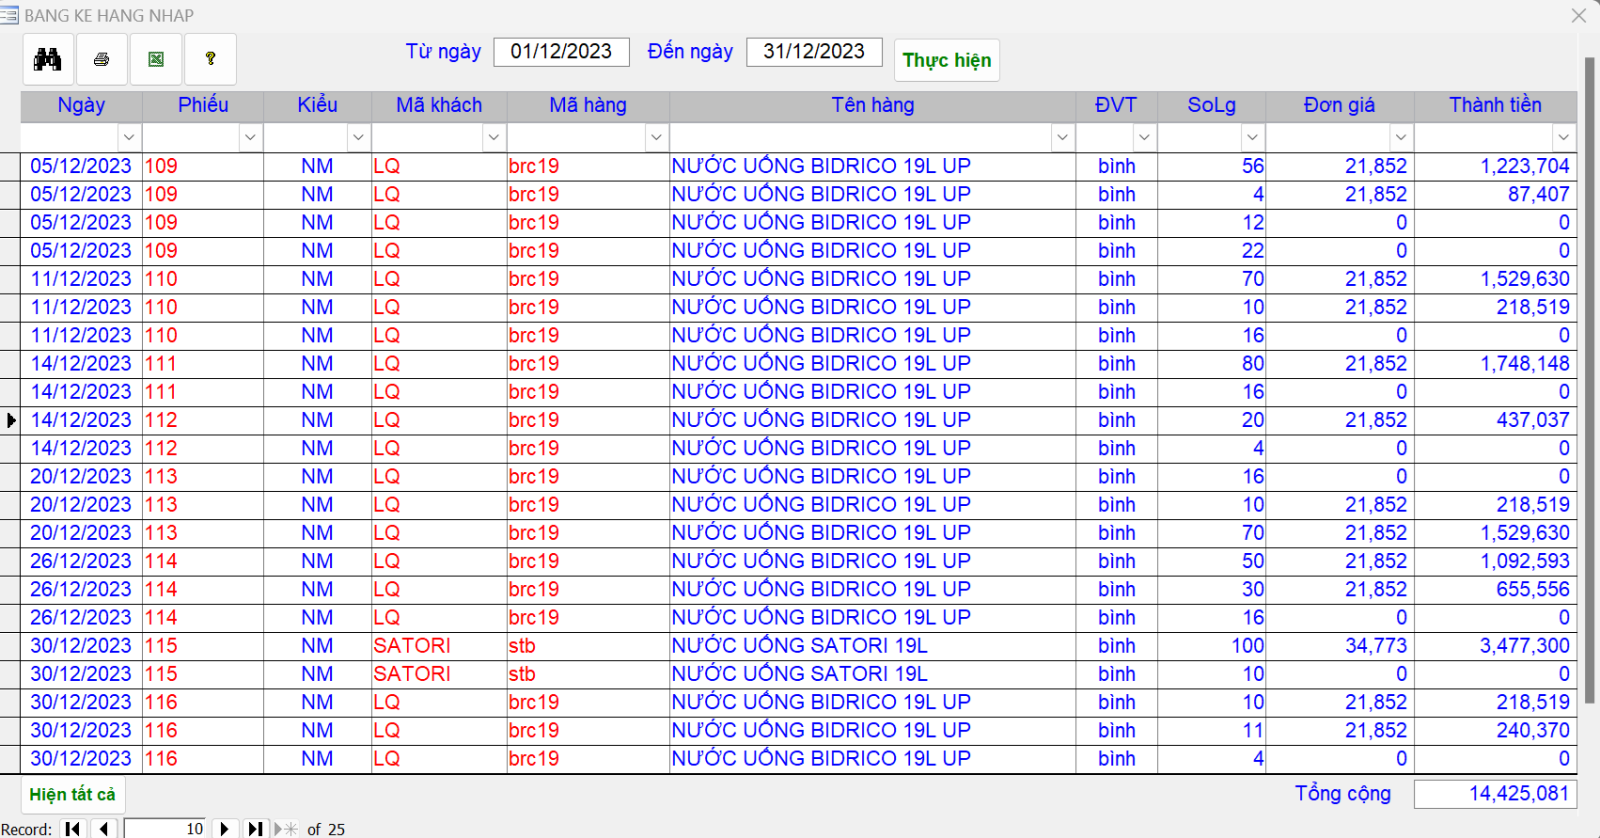Expand the Mã khách filter dropdown
The width and height of the screenshot is (1600, 838).
click(x=493, y=137)
